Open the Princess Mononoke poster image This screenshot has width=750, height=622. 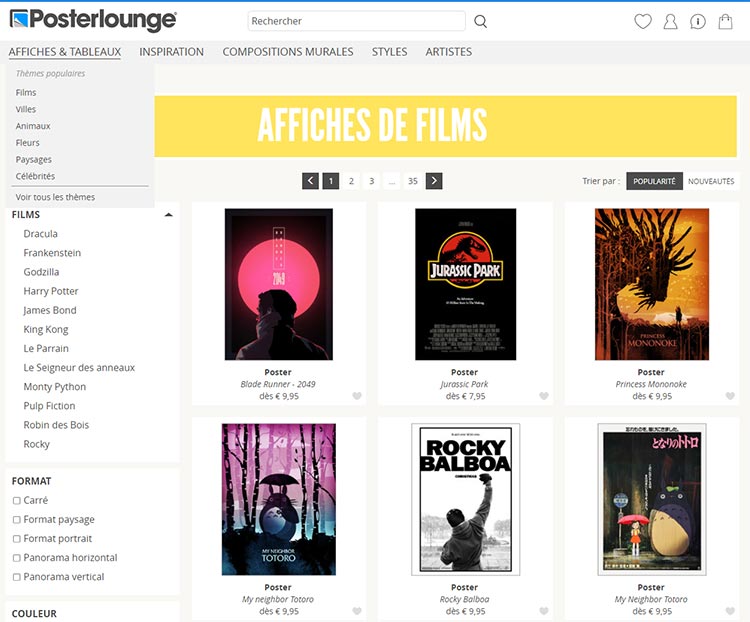[x=652, y=284]
